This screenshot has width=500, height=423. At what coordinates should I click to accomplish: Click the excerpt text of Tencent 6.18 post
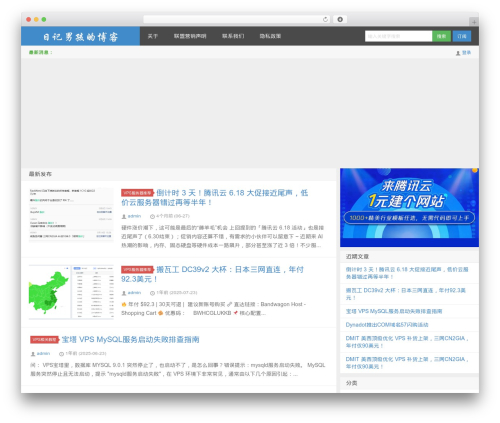[222, 236]
